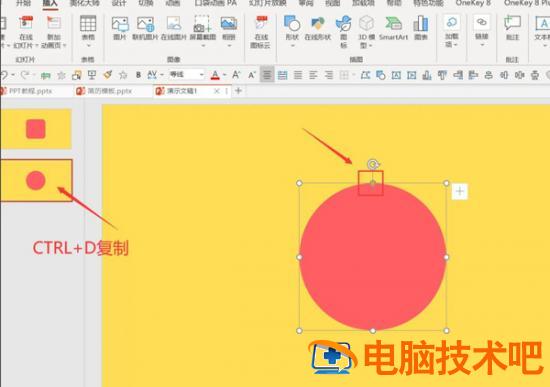Toggle the highlighted center align button
This screenshot has height=387, width=550.
(267, 75)
